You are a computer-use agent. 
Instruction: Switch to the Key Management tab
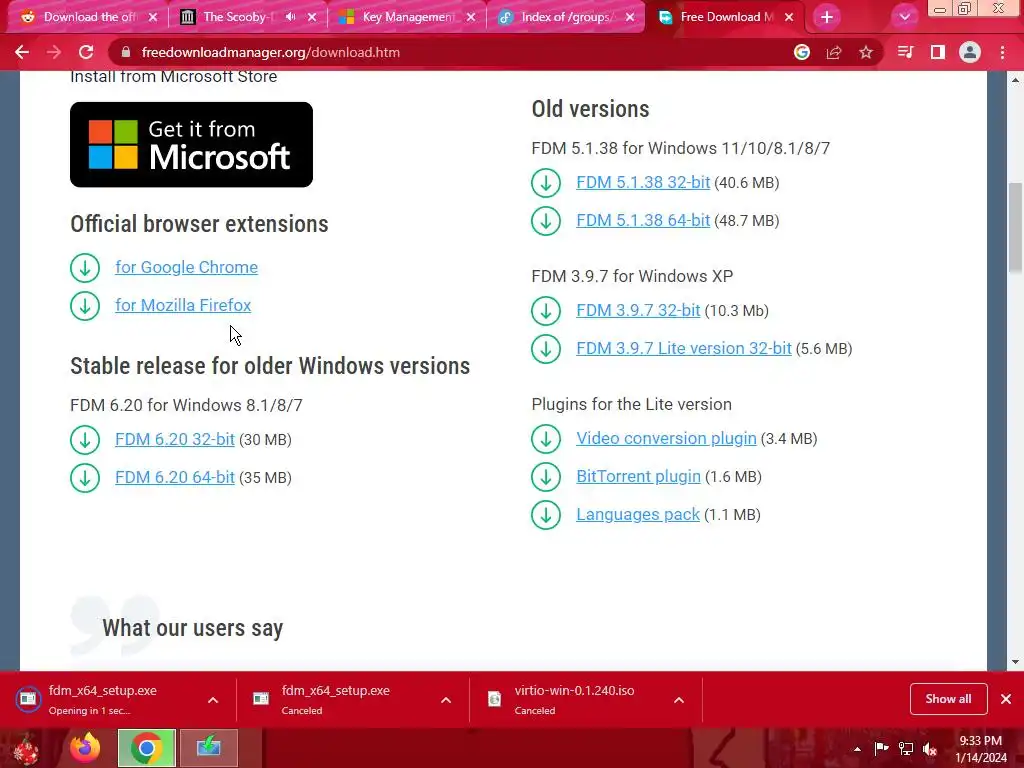408,17
